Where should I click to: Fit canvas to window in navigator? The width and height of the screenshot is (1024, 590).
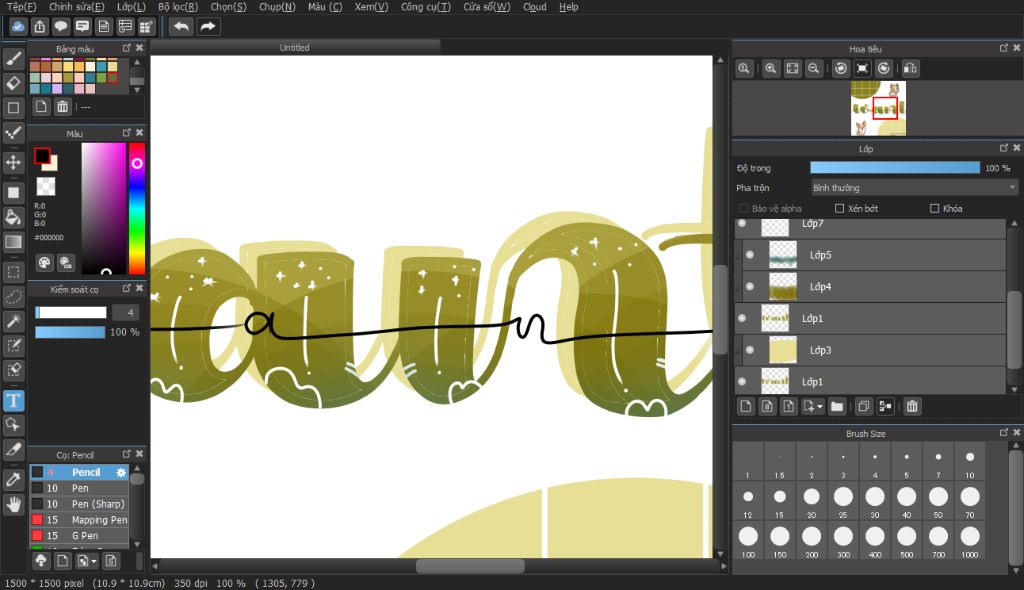coord(792,68)
